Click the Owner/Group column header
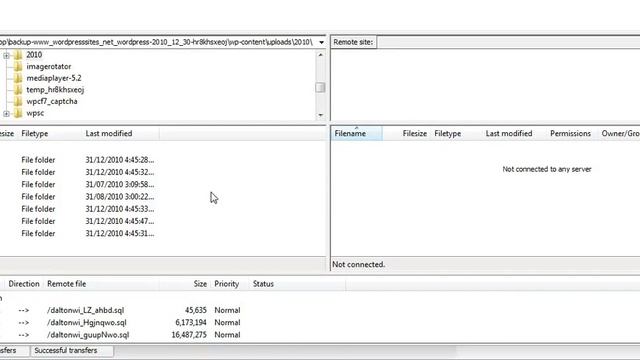The image size is (640, 360). coord(620,133)
